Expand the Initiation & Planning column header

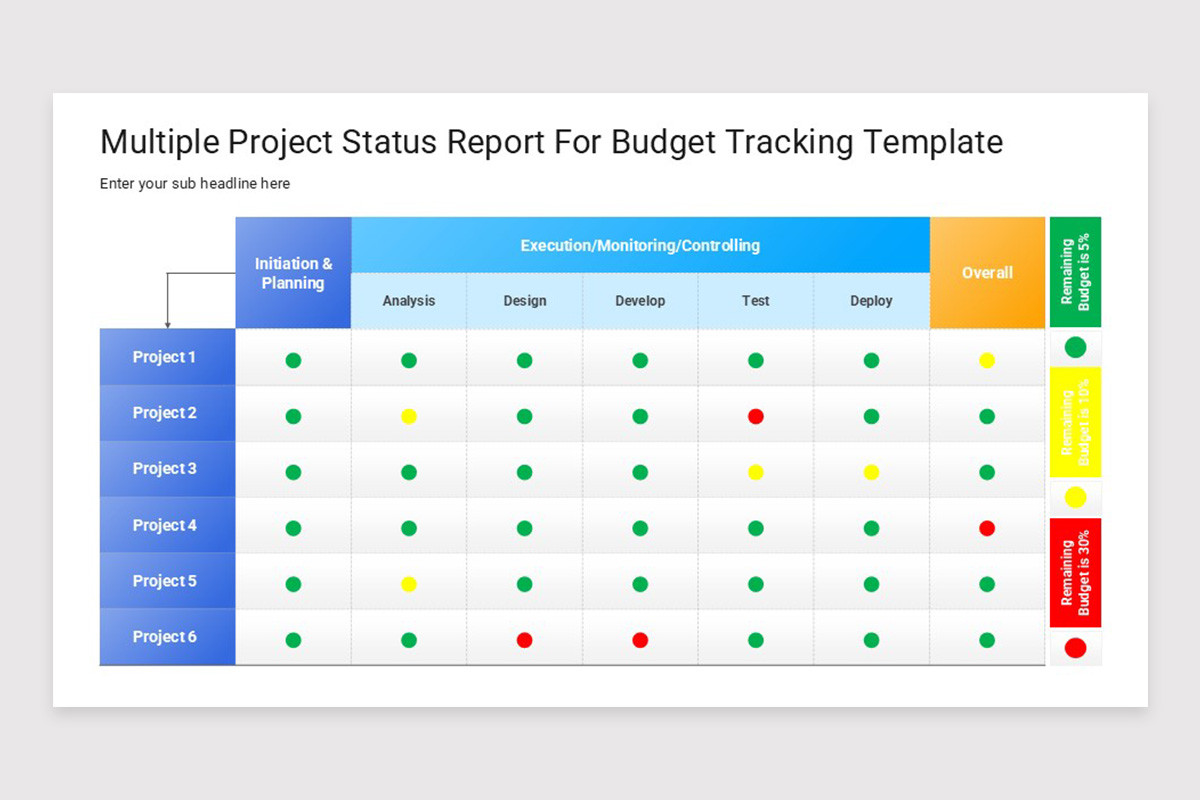(293, 272)
